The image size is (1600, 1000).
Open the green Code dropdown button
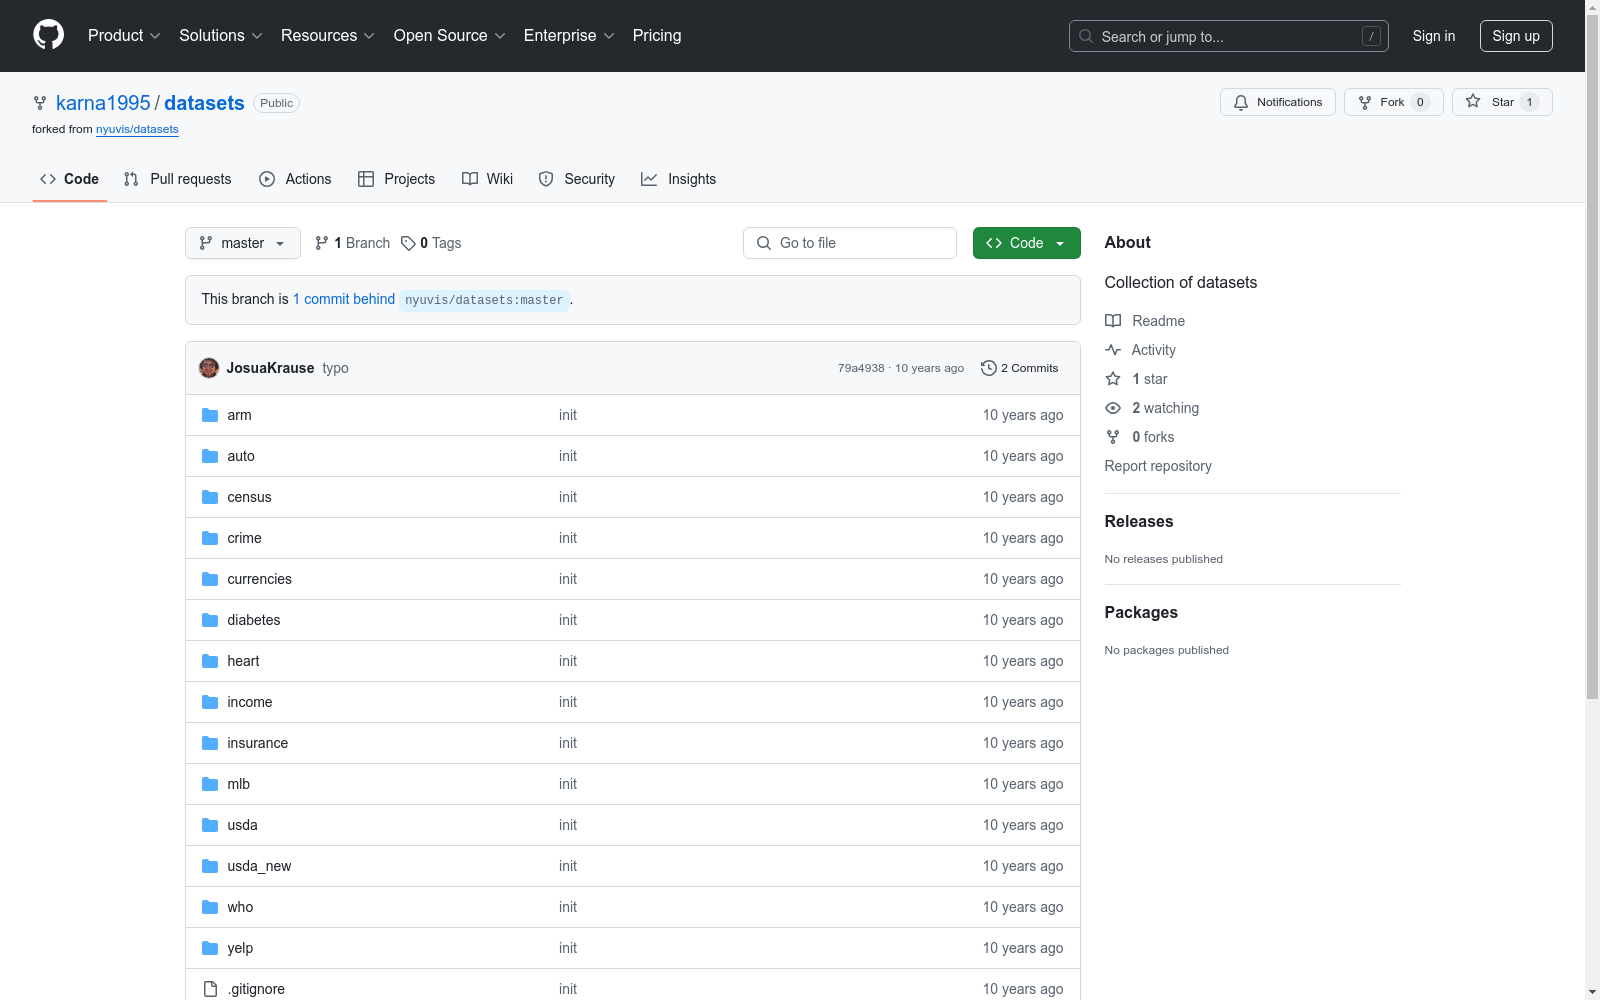pyautogui.click(x=1026, y=243)
